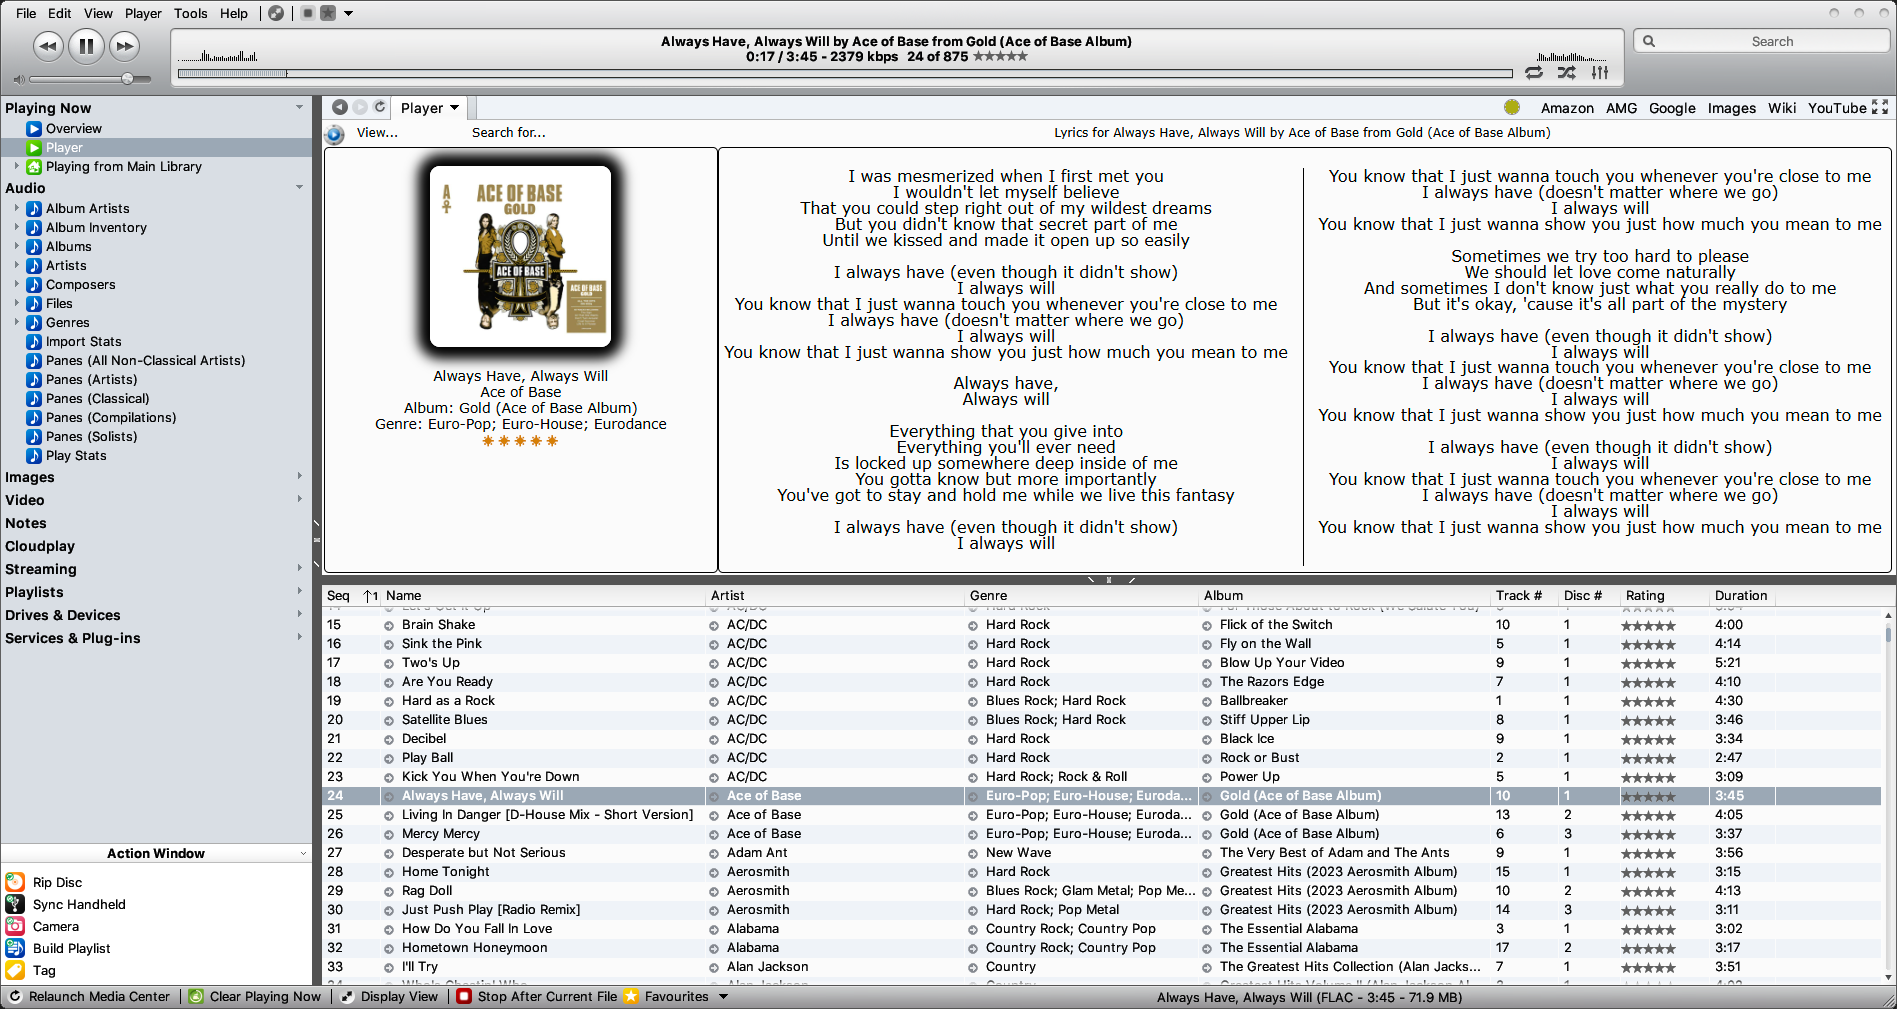Click the Sync Handheld action
Screen dimensions: 1897x1009
click(79, 904)
